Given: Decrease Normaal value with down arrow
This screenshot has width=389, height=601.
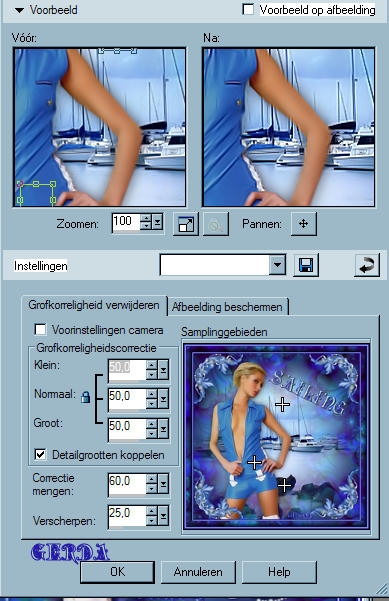Looking at the screenshot, I should pyautogui.click(x=152, y=403).
